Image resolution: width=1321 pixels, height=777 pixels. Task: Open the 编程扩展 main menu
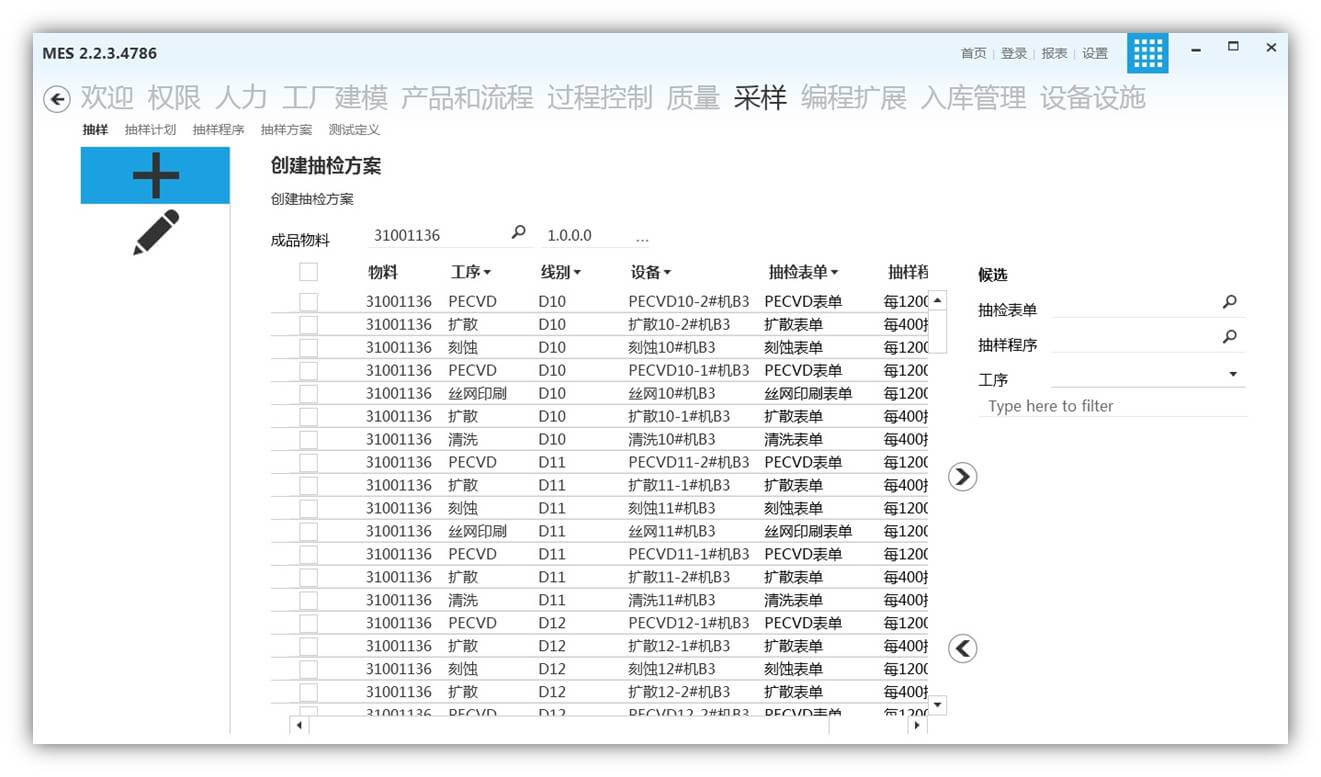(853, 98)
